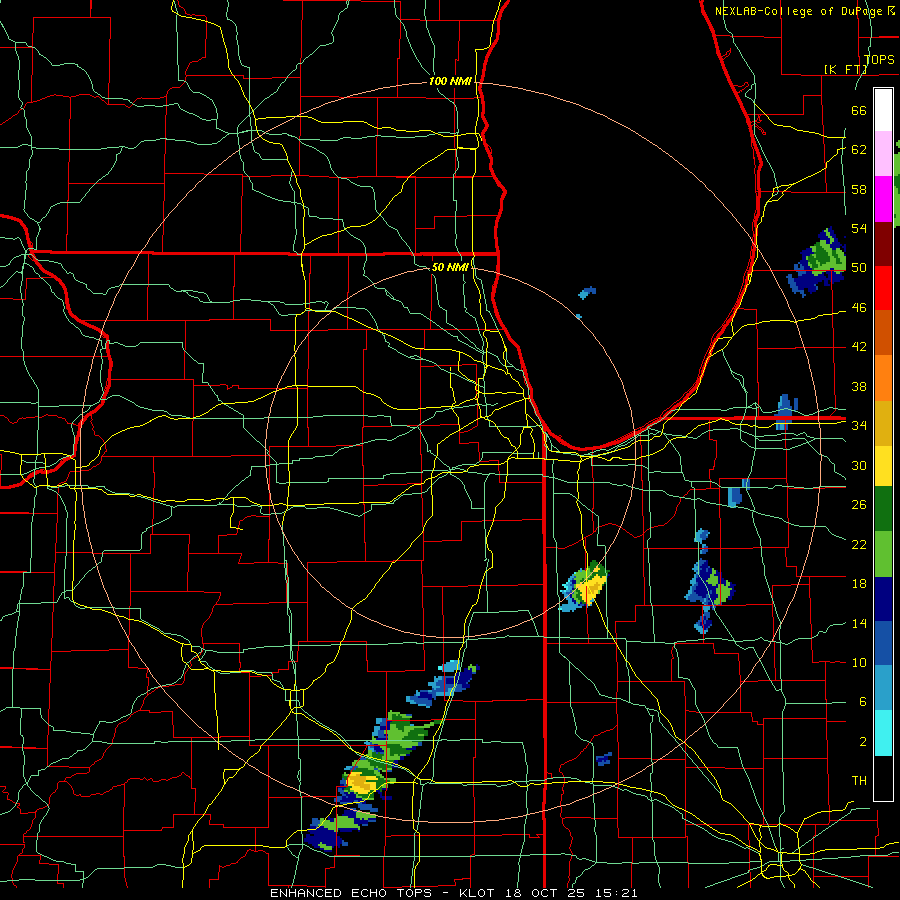Click the light green legend swatch

tap(883, 554)
